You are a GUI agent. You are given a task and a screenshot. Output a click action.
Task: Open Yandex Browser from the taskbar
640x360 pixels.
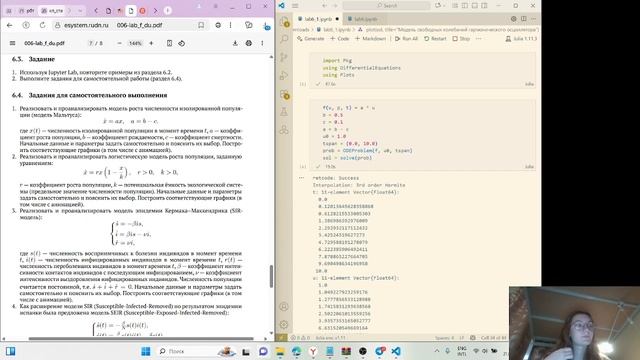(313, 351)
